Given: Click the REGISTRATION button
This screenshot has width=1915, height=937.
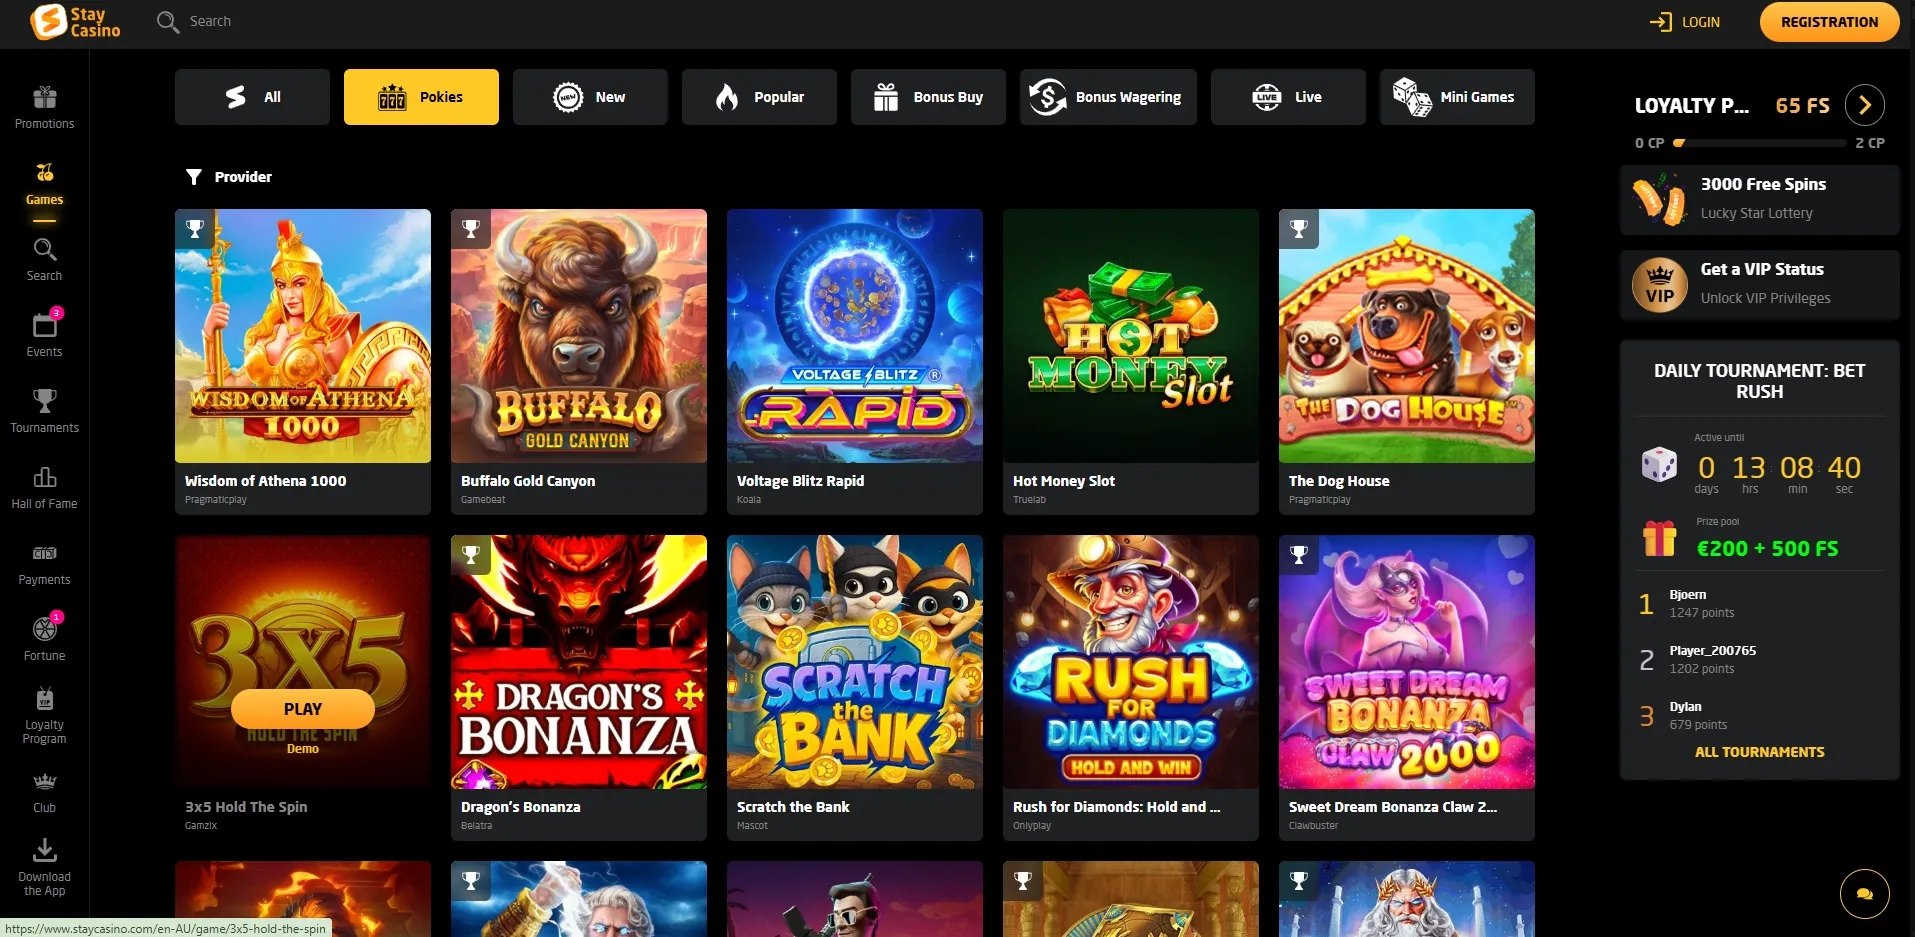Looking at the screenshot, I should 1829,21.
